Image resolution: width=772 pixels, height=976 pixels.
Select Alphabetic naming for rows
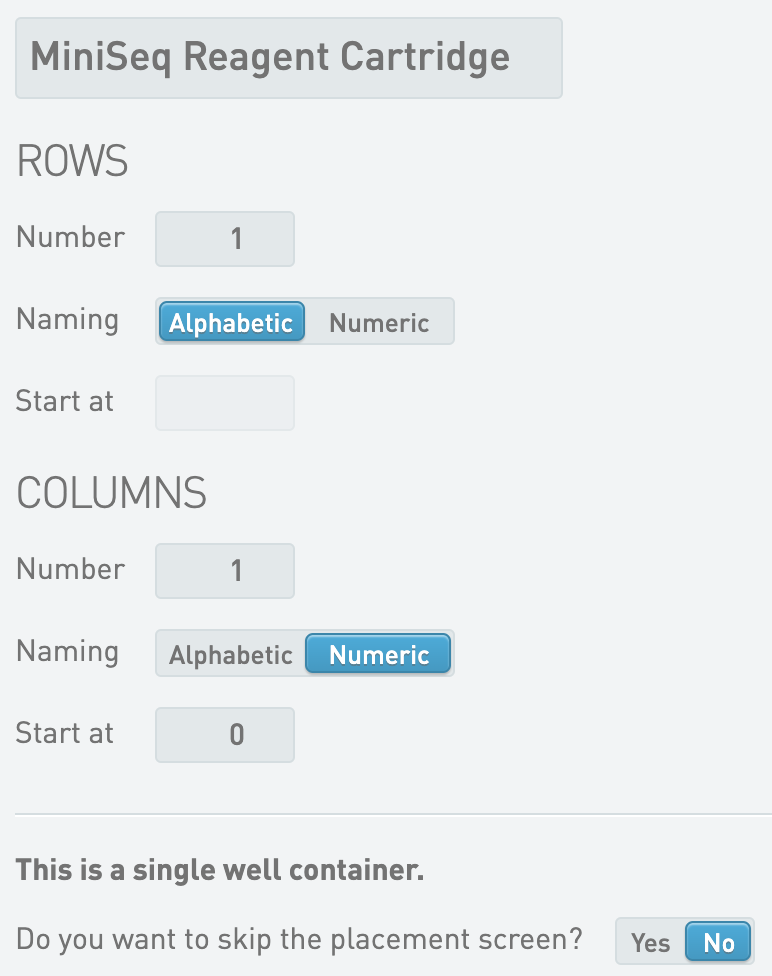click(x=231, y=323)
